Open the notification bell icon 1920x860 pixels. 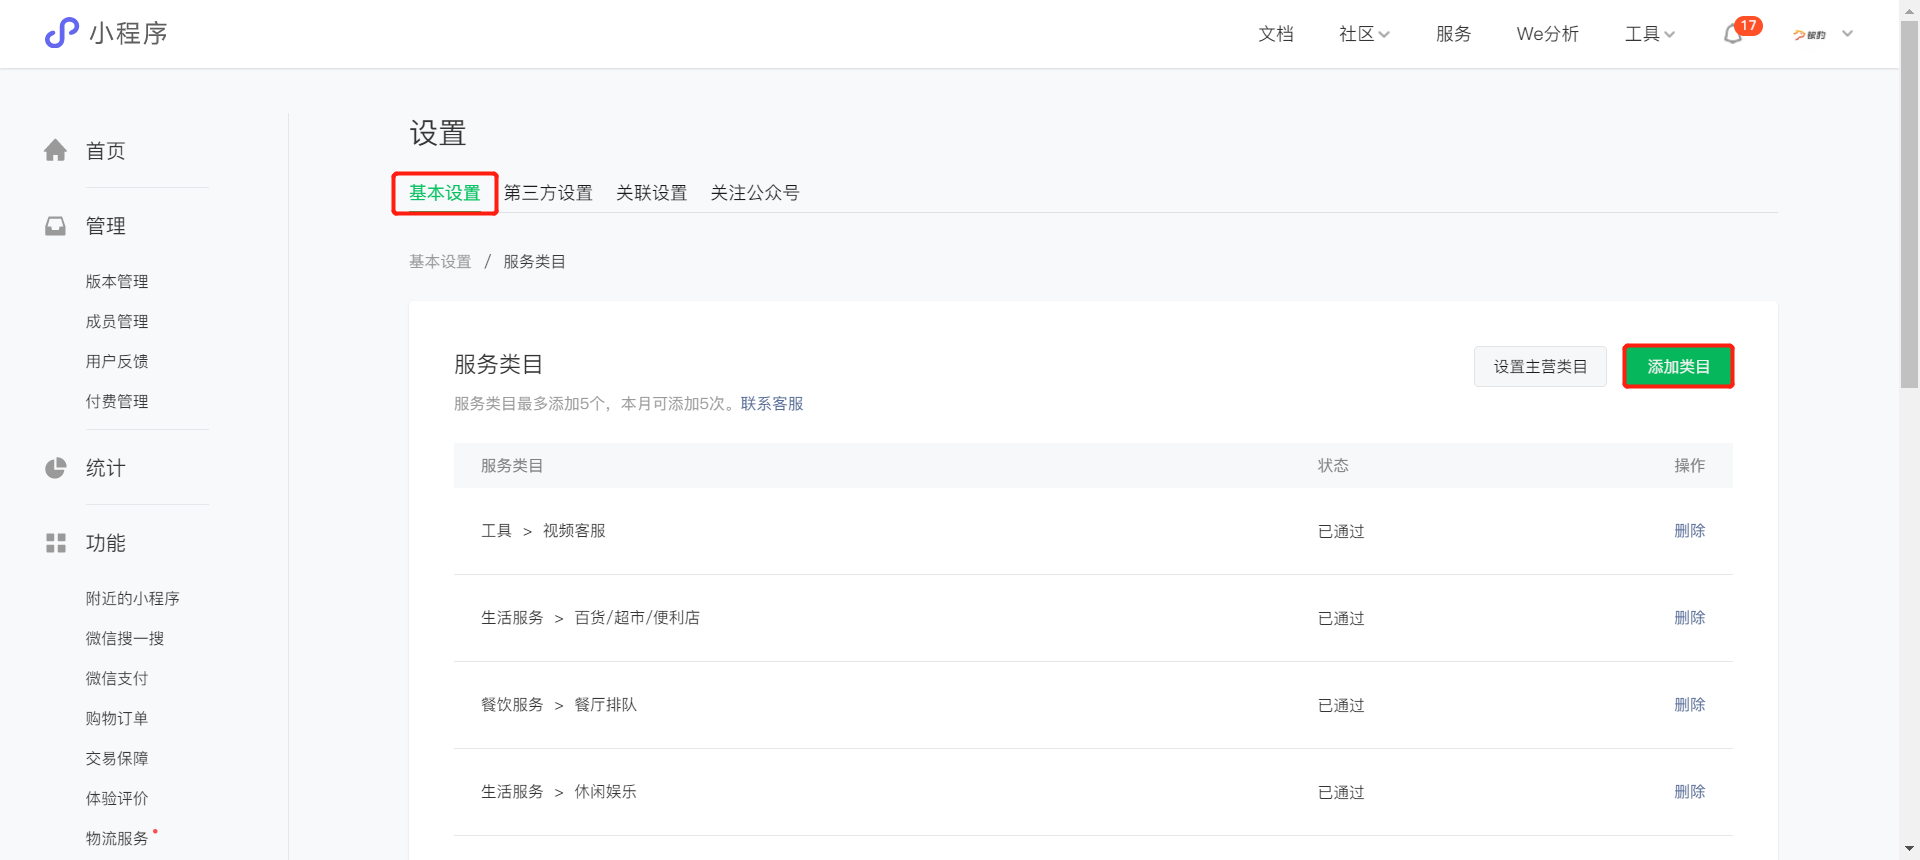[1733, 34]
